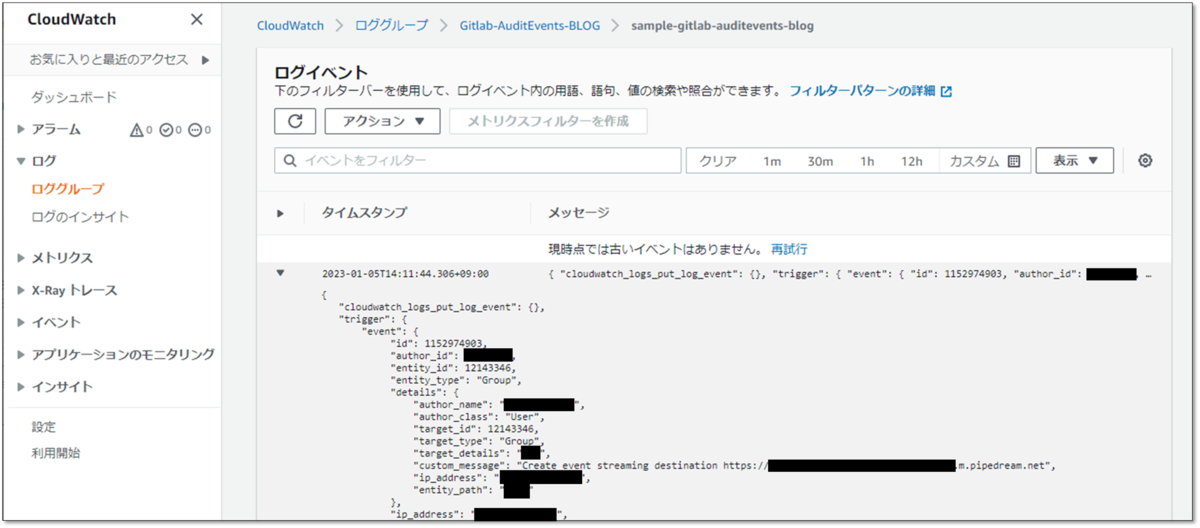Select the カスタム time range
The width and height of the screenshot is (1200, 528).
coord(974,161)
